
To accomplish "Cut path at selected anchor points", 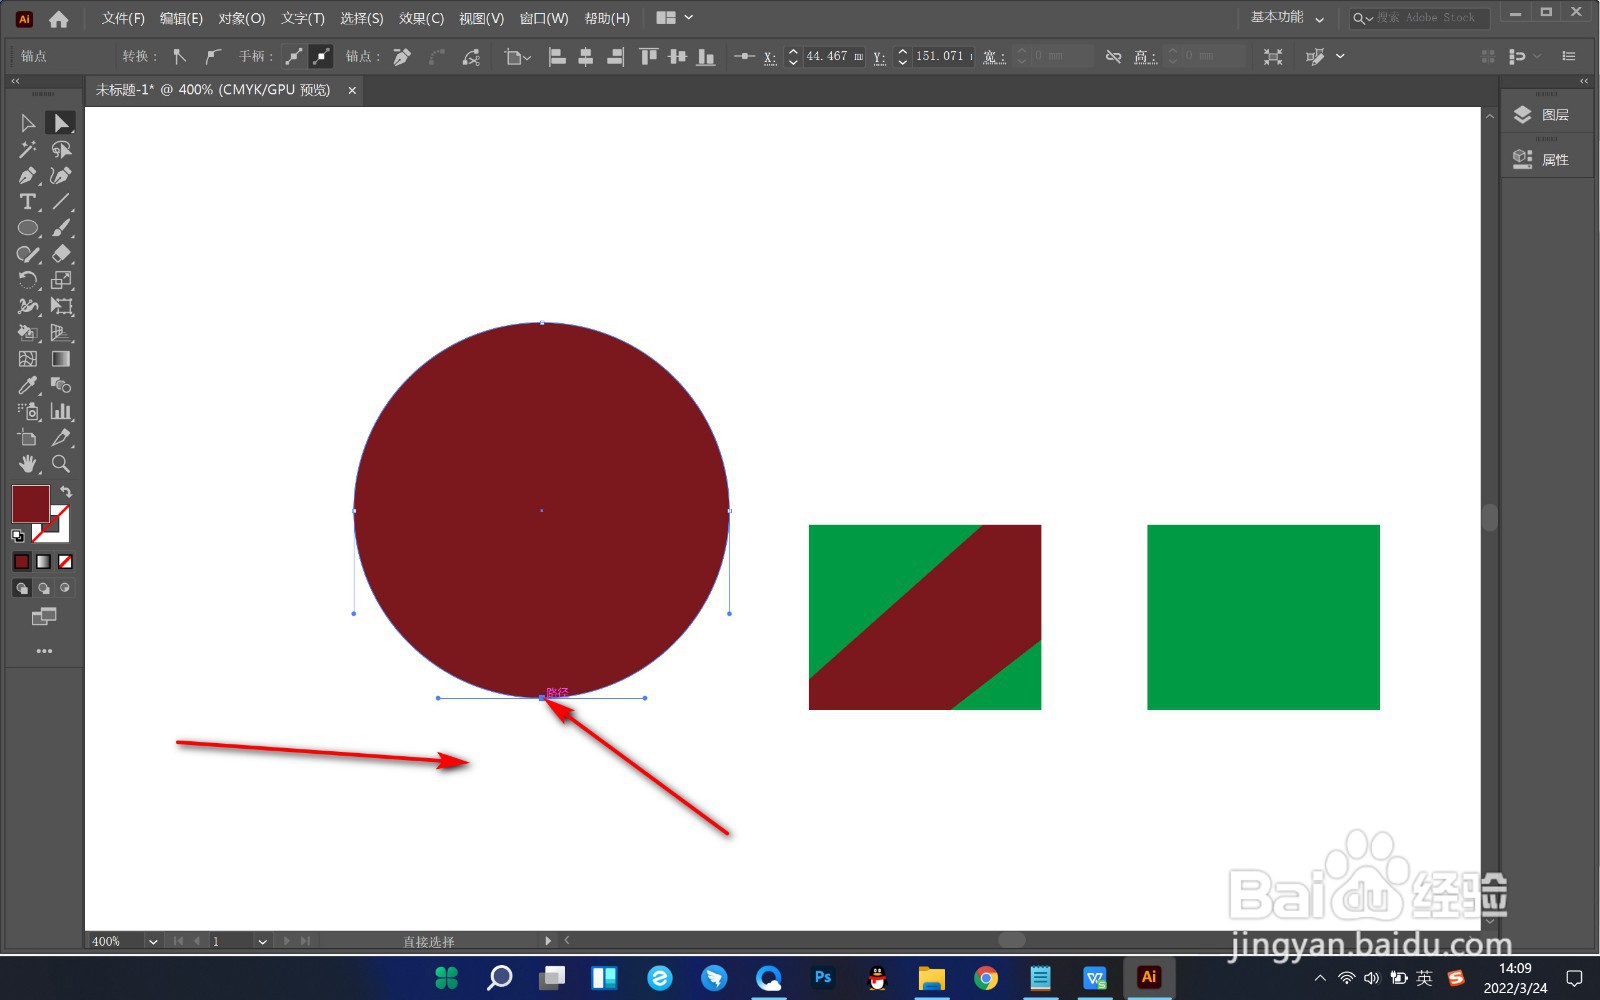I will tap(471, 57).
